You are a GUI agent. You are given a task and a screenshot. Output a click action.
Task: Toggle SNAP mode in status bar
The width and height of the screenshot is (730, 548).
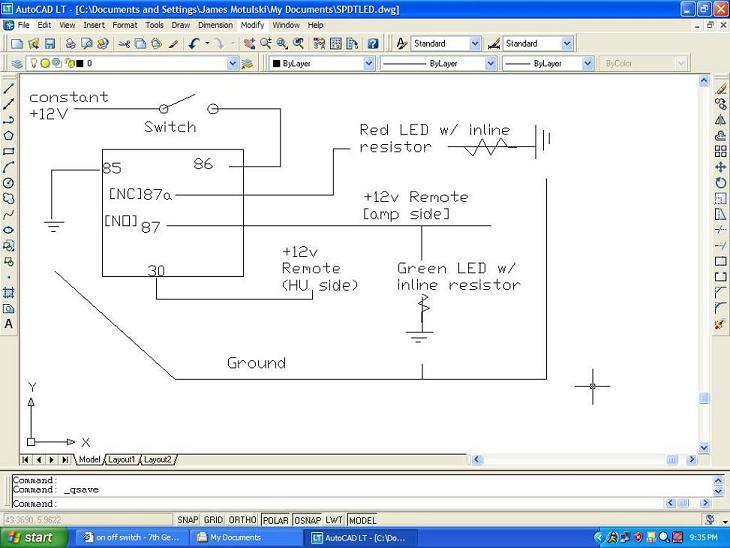[x=188, y=520]
